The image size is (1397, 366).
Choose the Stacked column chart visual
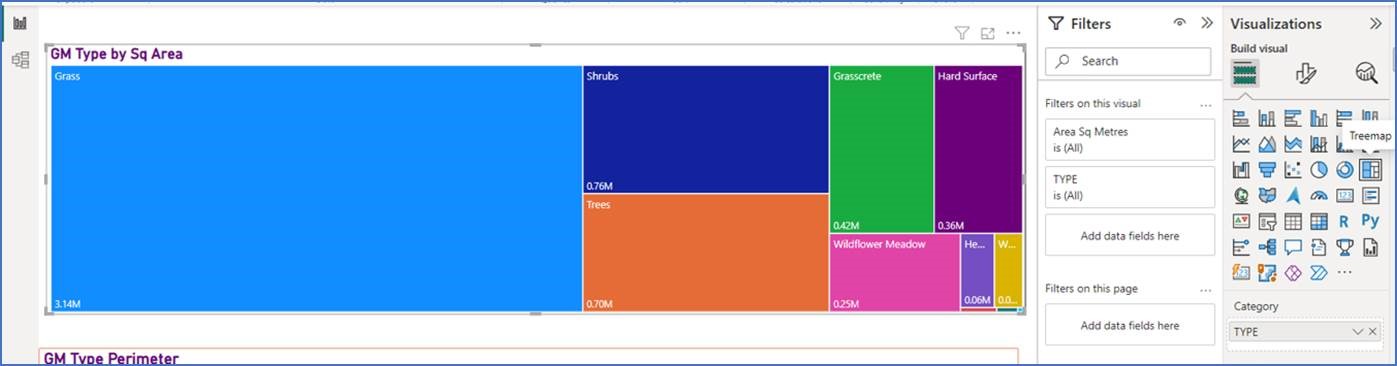pyautogui.click(x=1267, y=118)
